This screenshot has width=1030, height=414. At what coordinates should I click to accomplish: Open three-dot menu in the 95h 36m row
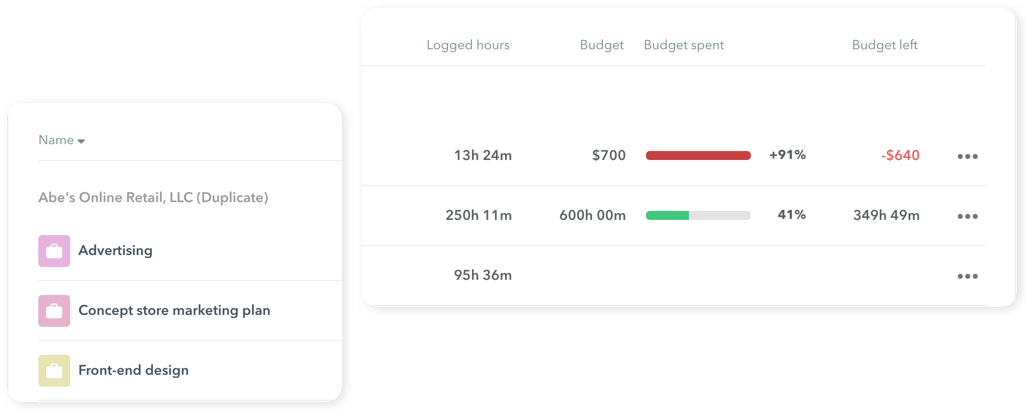pyautogui.click(x=968, y=276)
